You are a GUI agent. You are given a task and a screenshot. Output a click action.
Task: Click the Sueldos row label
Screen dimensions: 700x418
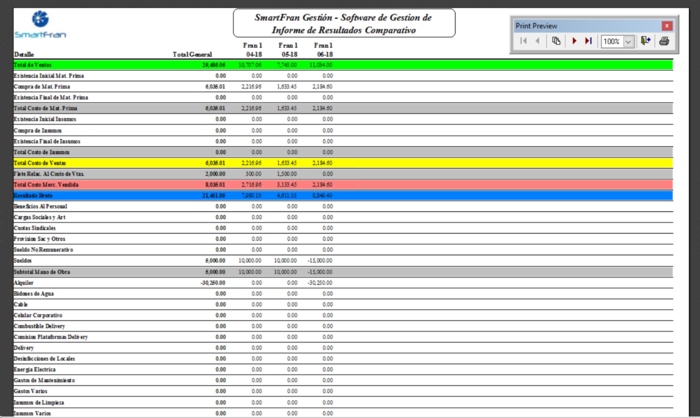tap(23, 260)
